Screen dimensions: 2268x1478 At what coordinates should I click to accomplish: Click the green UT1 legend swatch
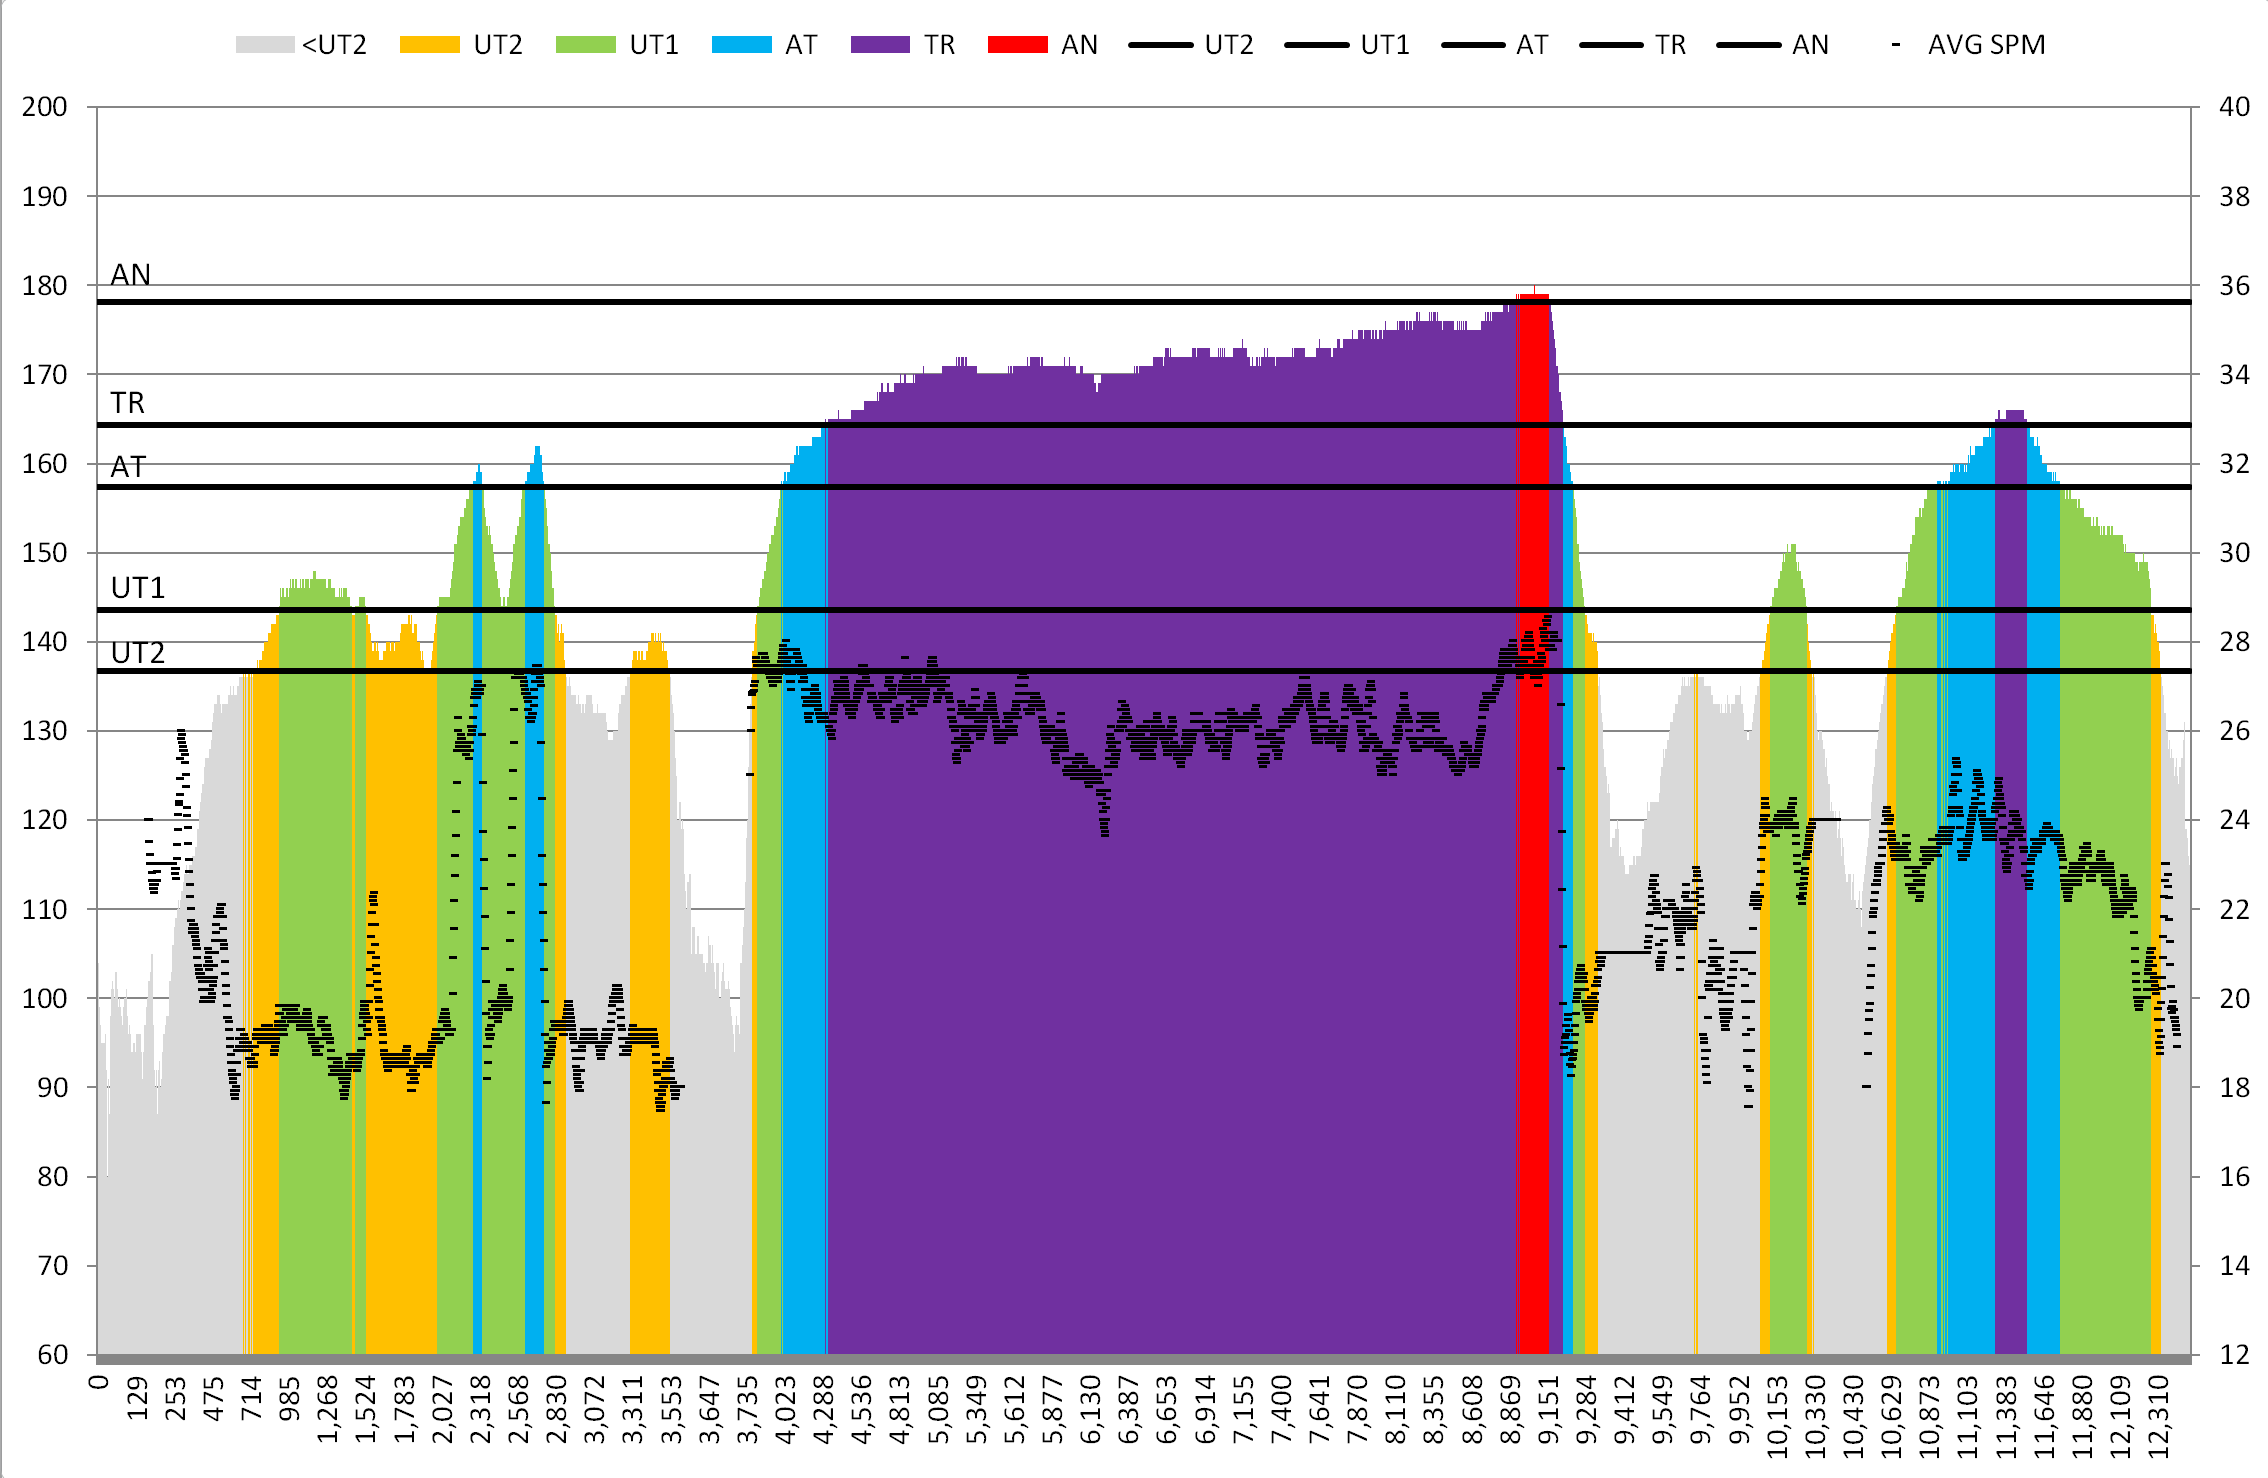coord(585,45)
